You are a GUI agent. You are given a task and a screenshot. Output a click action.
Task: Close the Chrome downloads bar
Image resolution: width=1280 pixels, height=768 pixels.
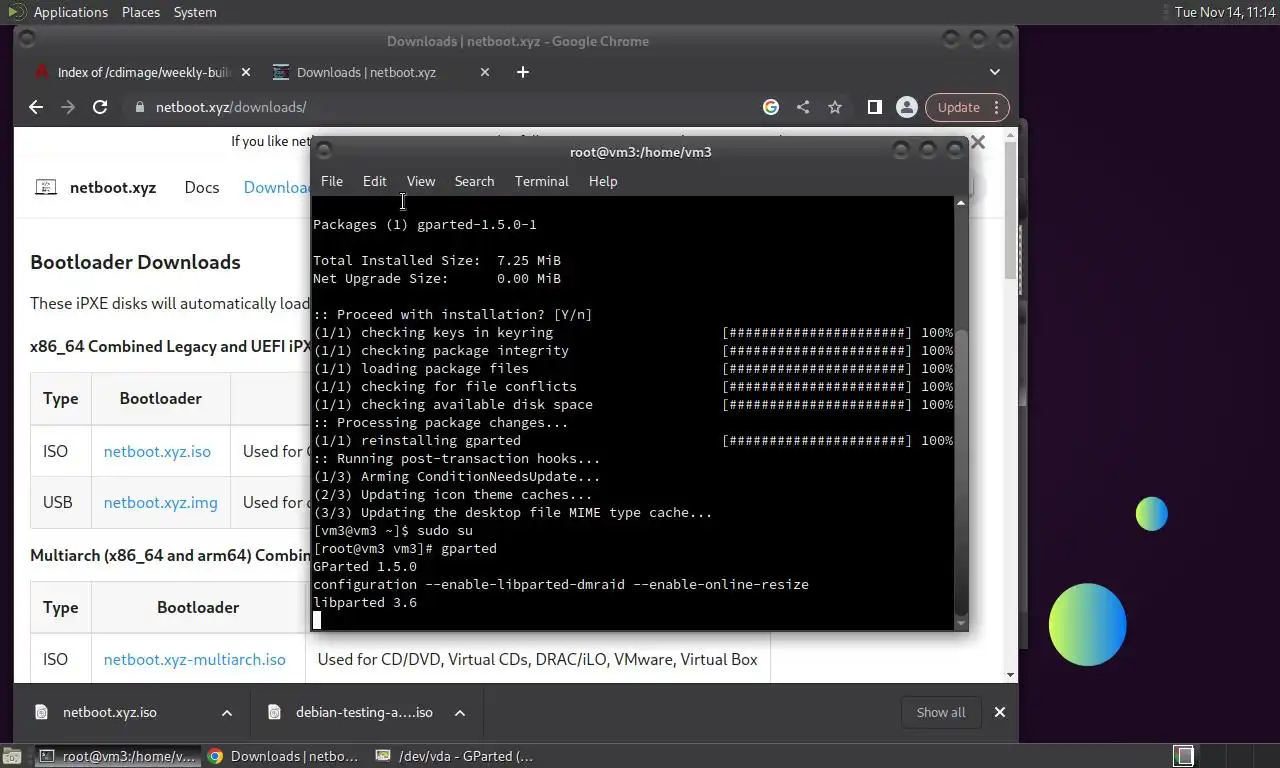tap(999, 712)
